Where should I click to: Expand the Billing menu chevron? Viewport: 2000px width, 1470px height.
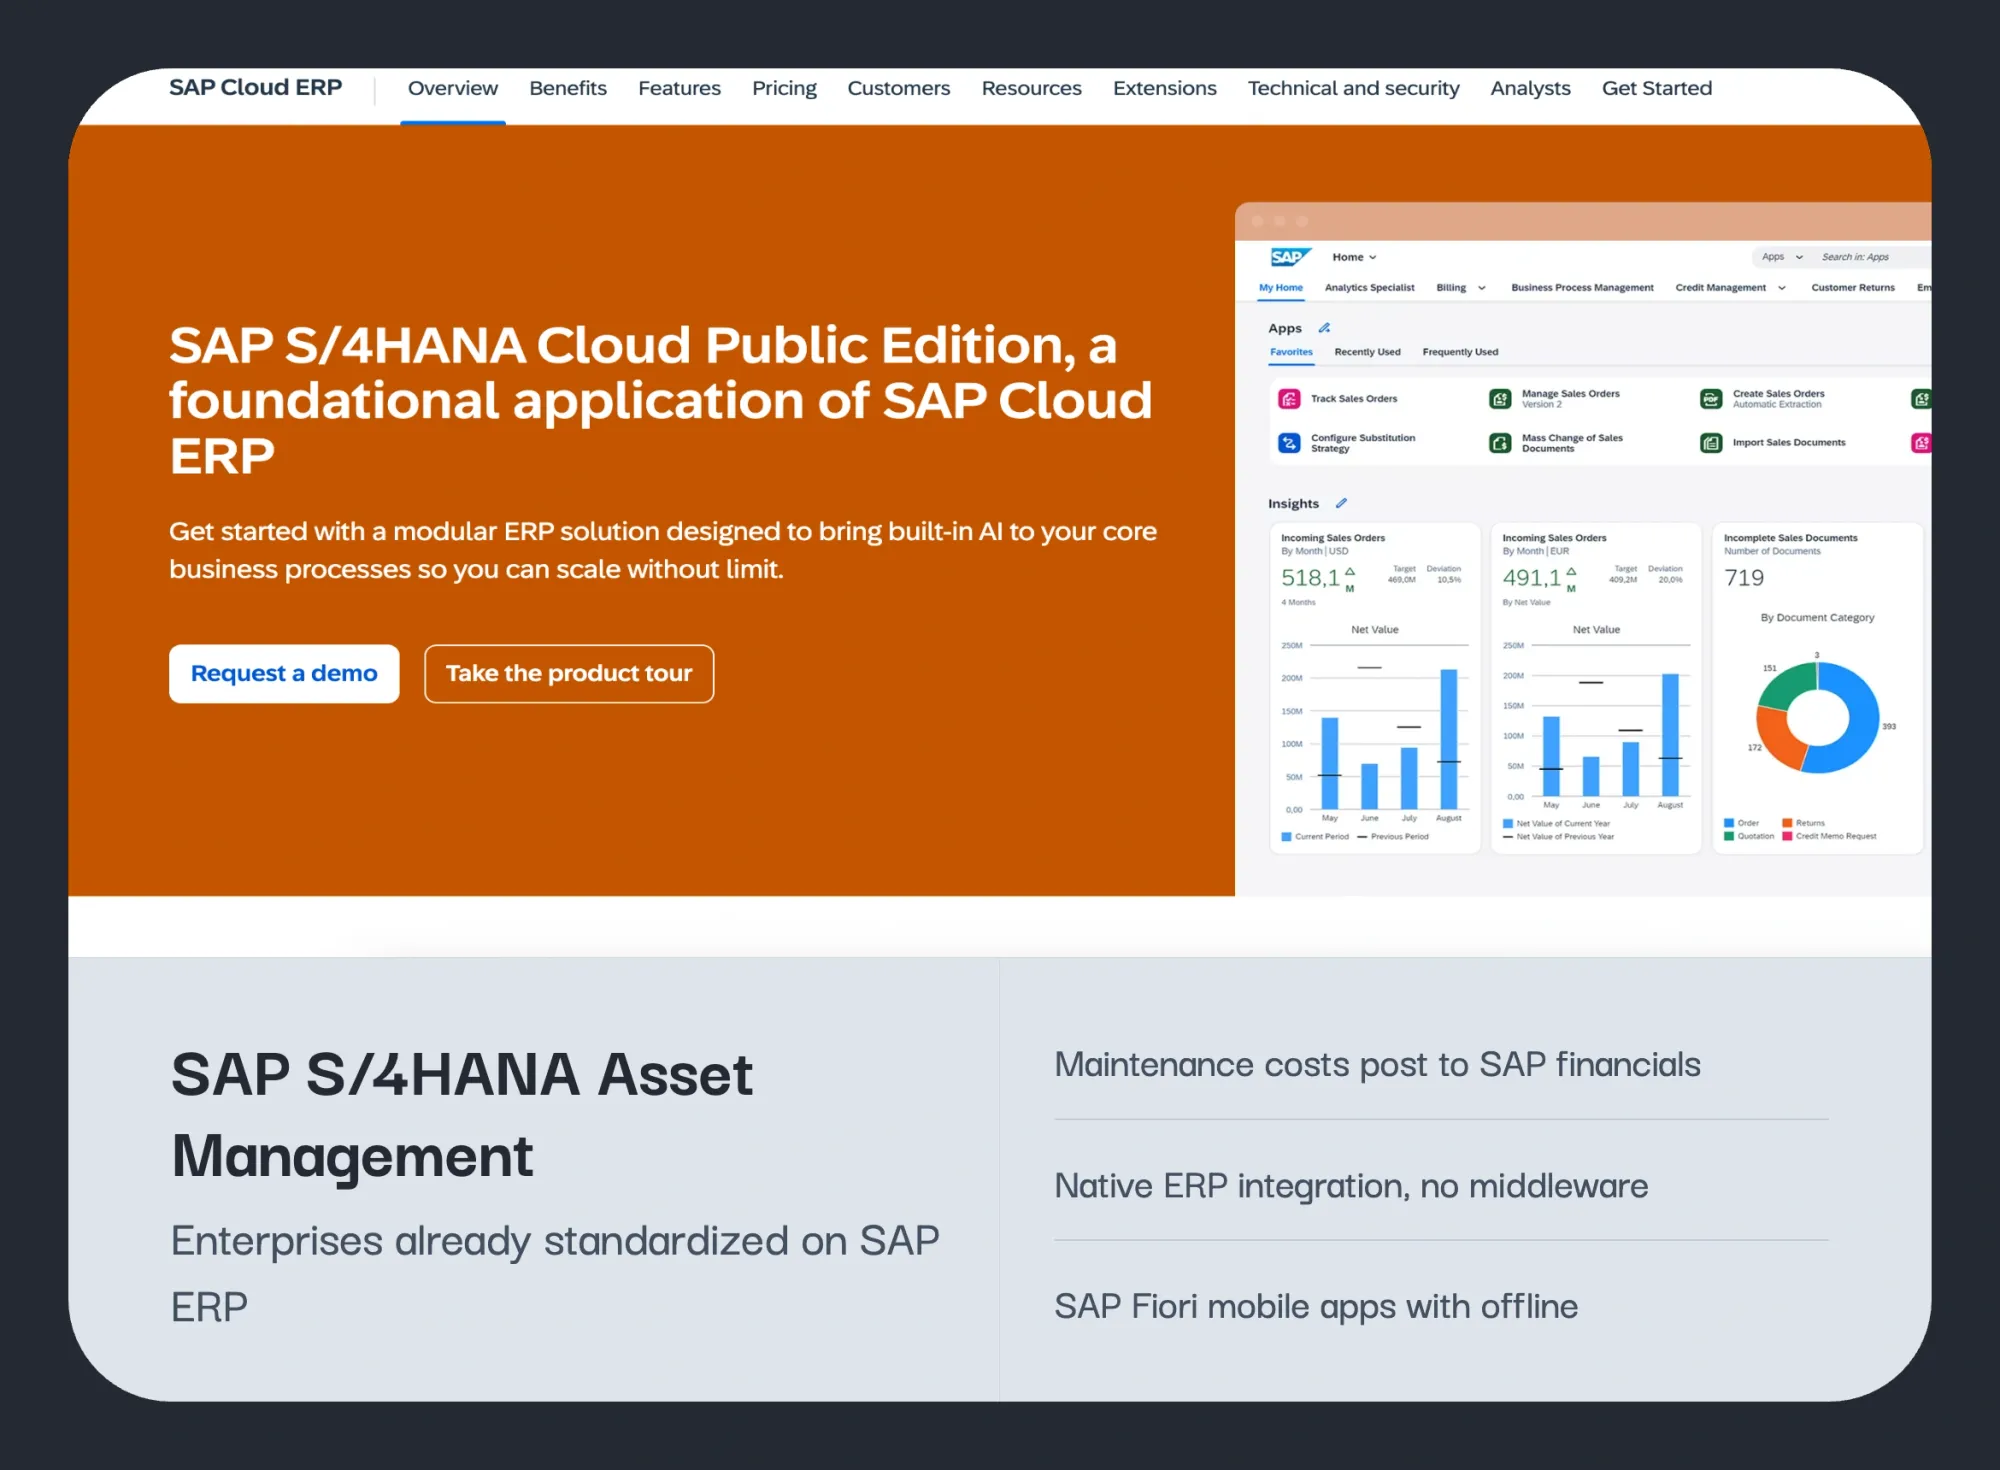click(x=1482, y=288)
